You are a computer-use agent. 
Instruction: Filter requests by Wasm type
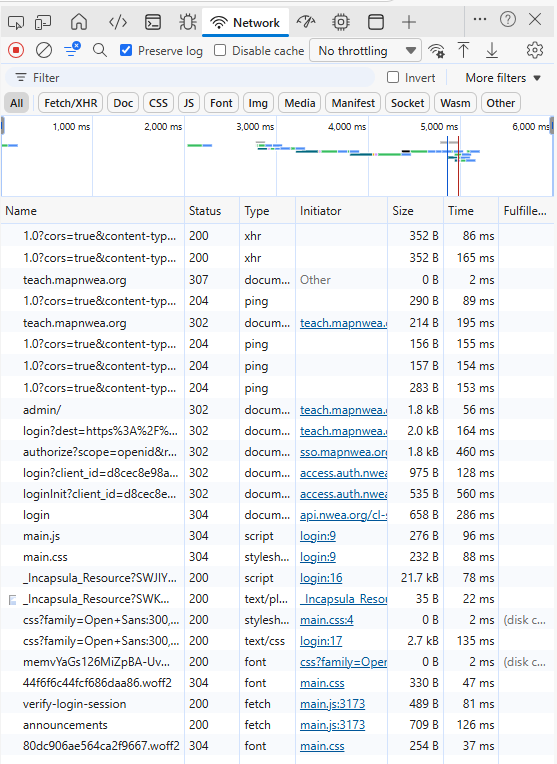click(x=455, y=103)
